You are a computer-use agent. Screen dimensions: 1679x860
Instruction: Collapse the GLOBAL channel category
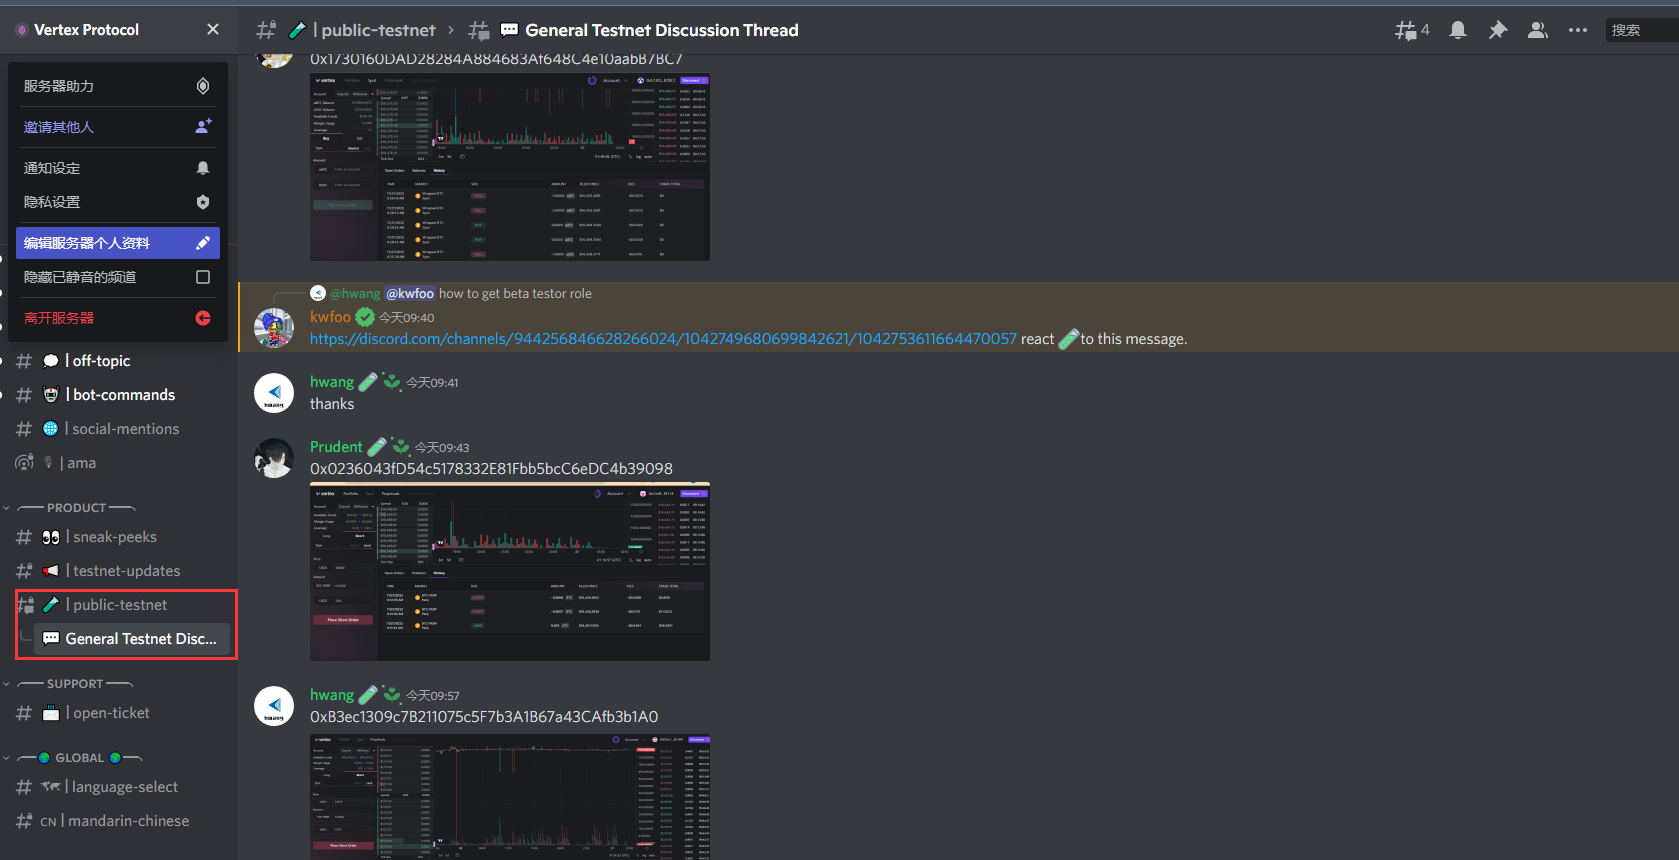pos(79,758)
